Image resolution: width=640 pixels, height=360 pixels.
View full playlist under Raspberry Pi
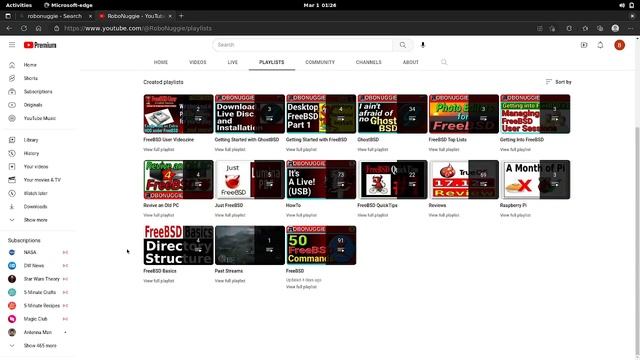click(515, 215)
